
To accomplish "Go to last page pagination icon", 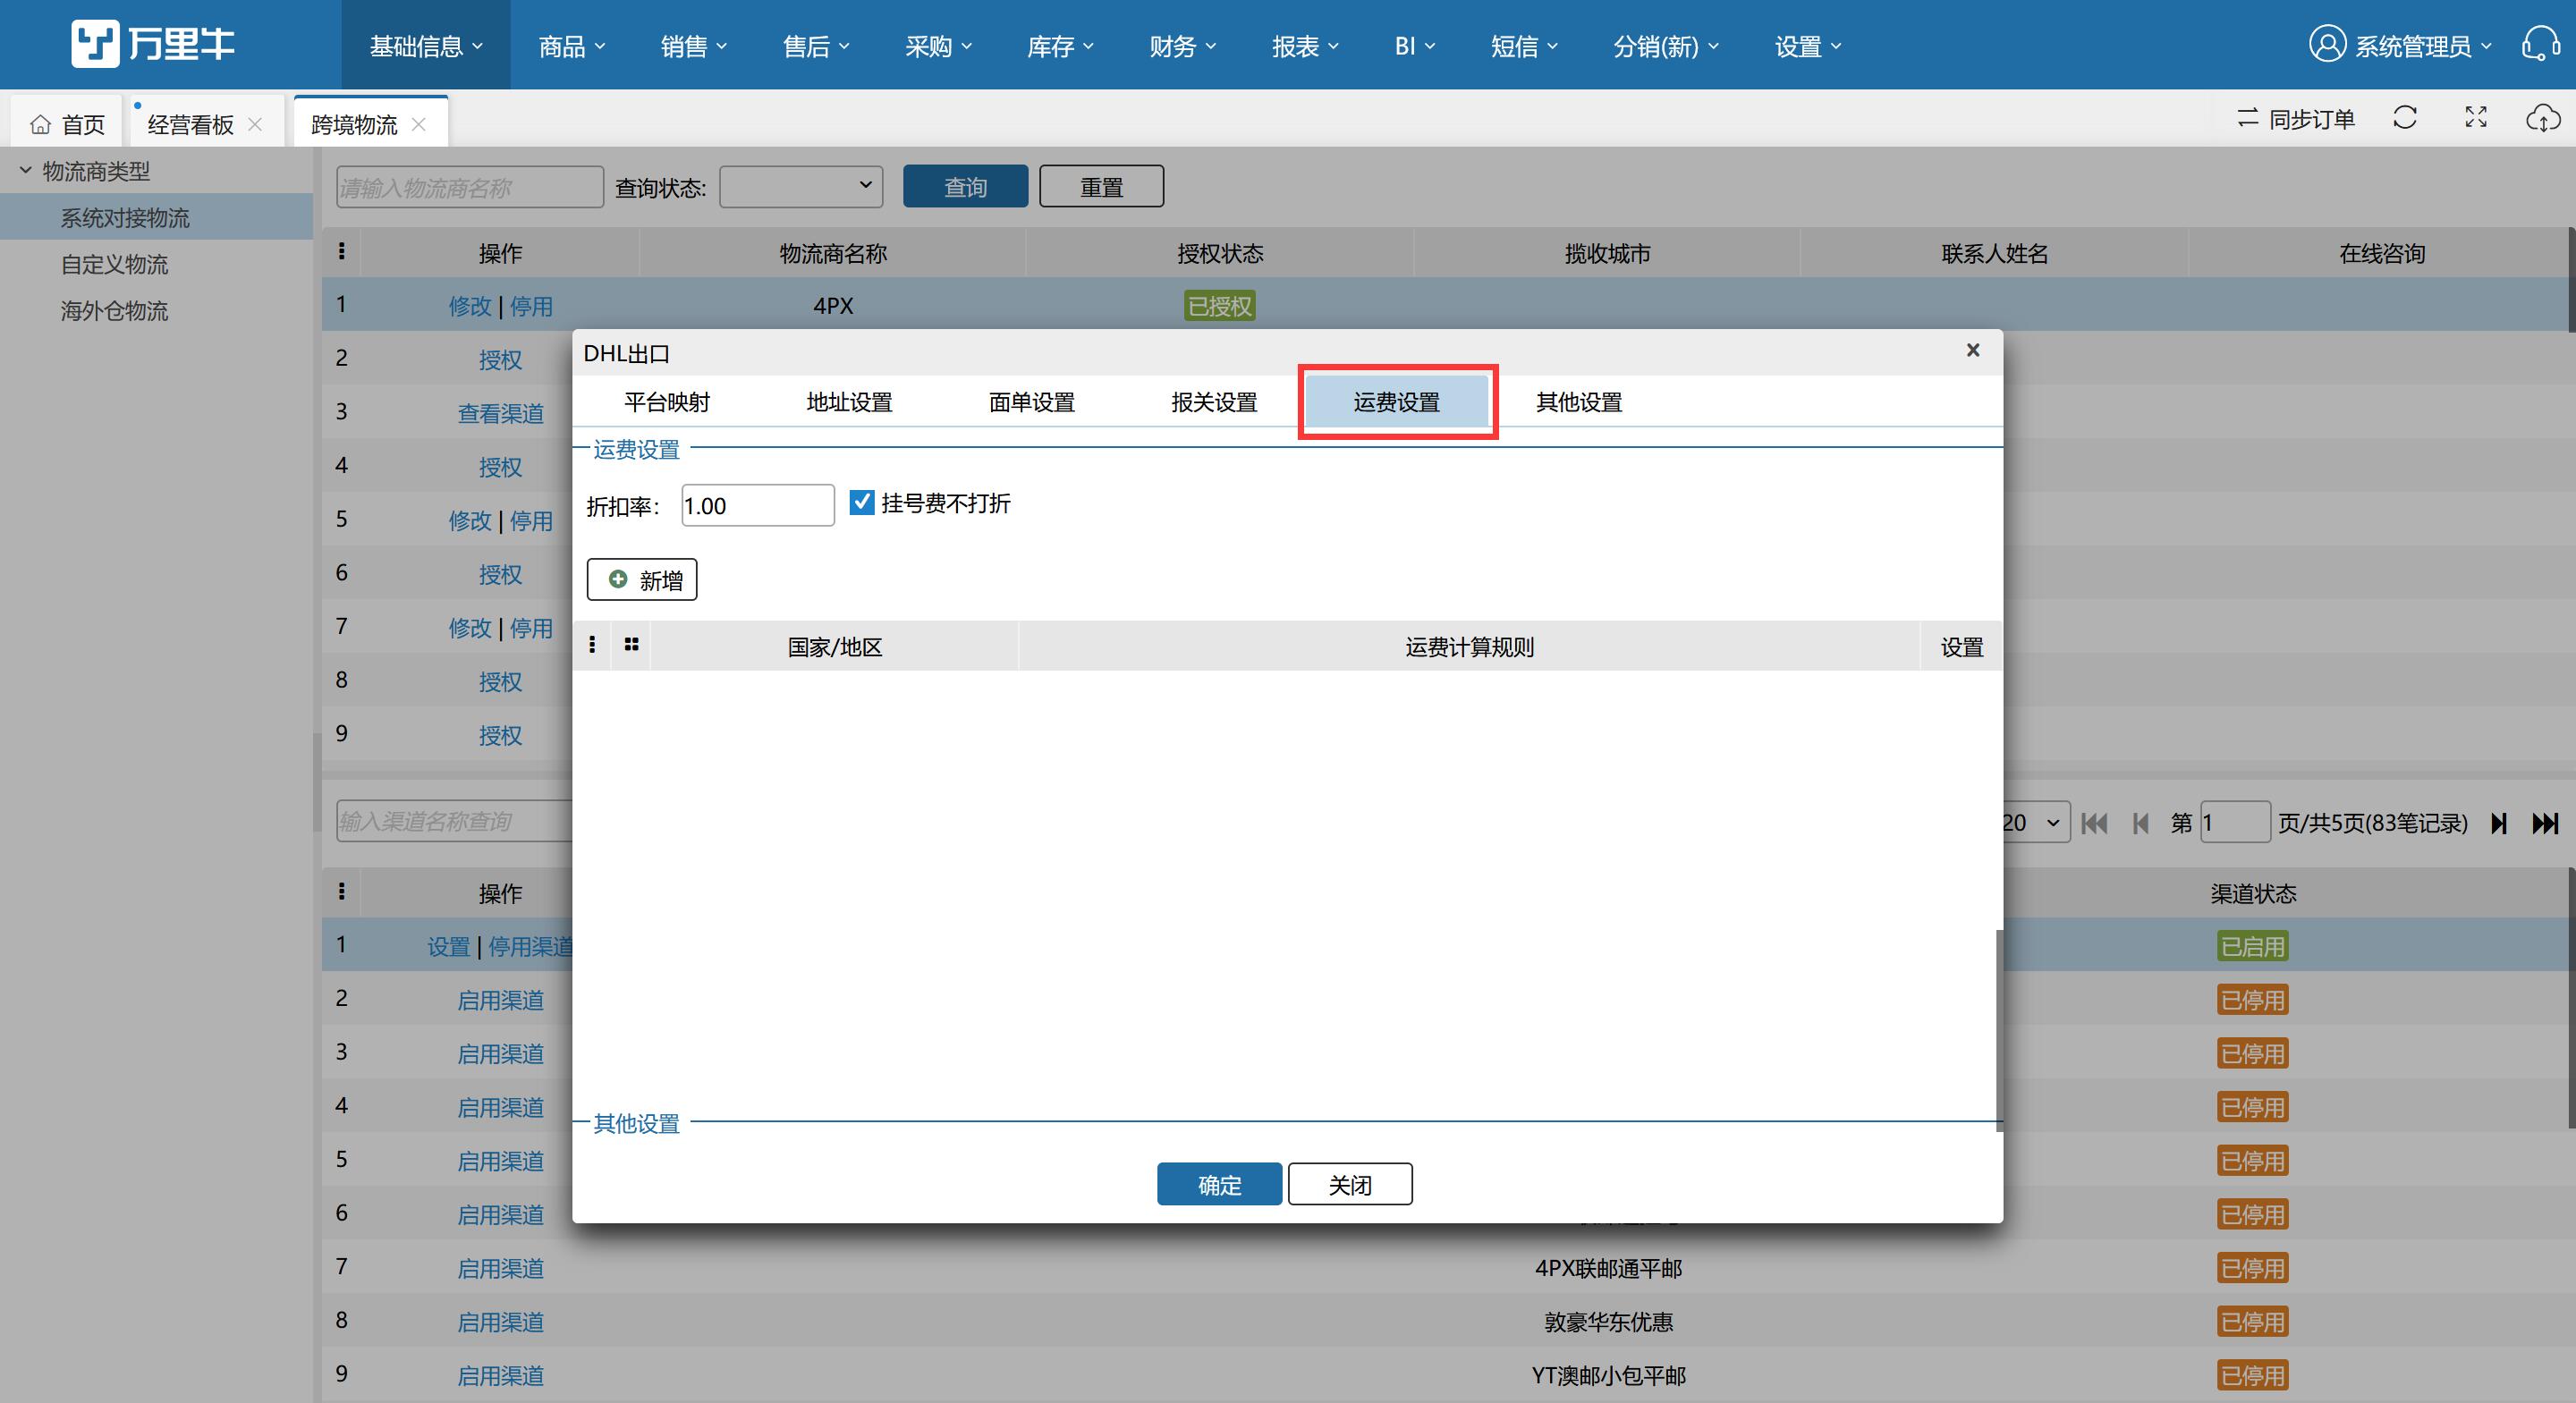I will (x=2545, y=823).
